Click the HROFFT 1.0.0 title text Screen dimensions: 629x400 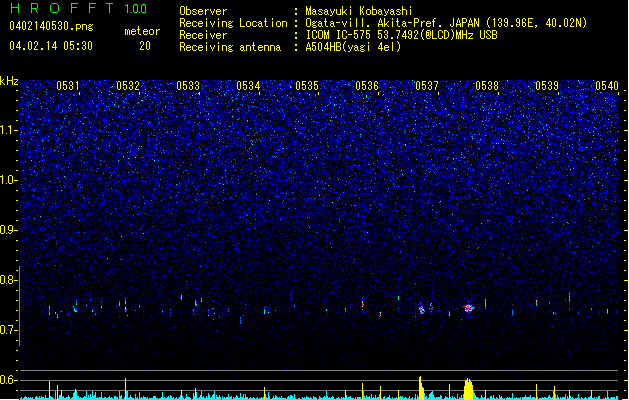point(78,8)
